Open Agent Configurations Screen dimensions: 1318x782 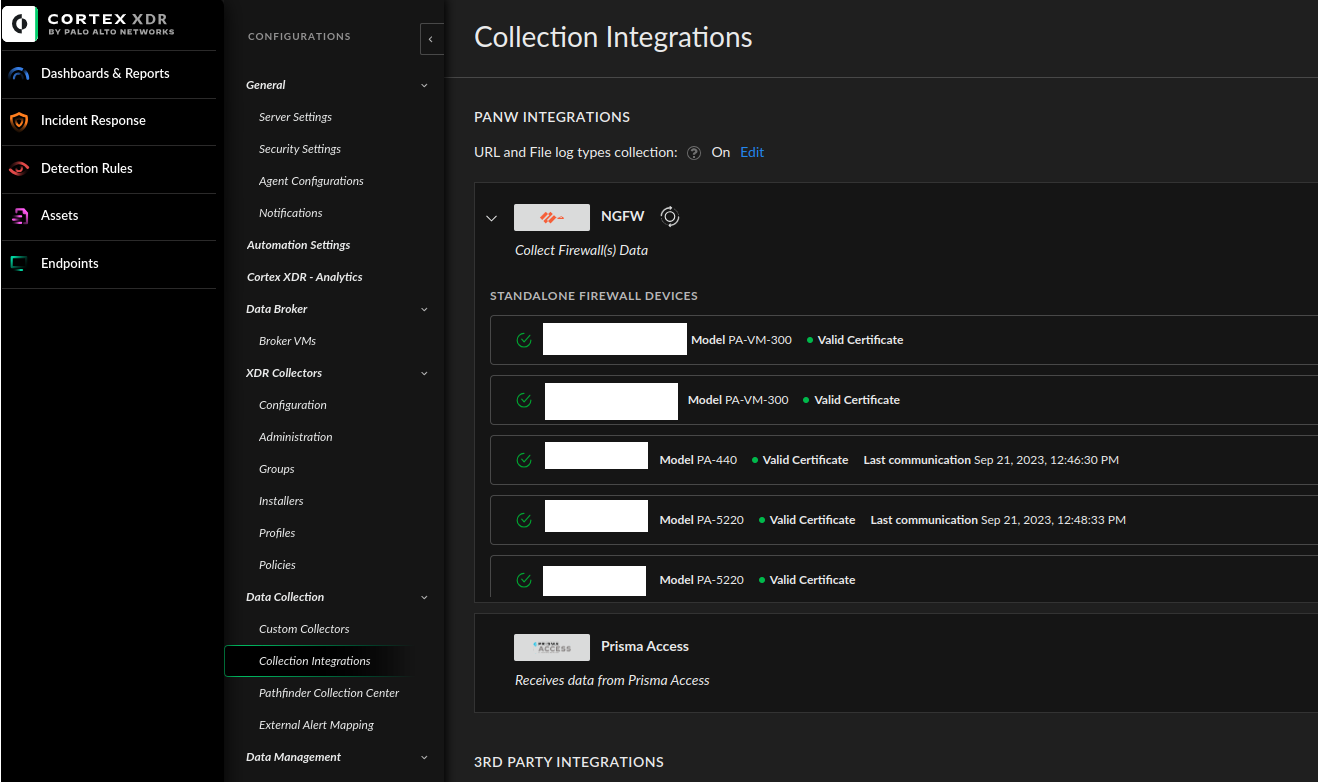click(311, 181)
